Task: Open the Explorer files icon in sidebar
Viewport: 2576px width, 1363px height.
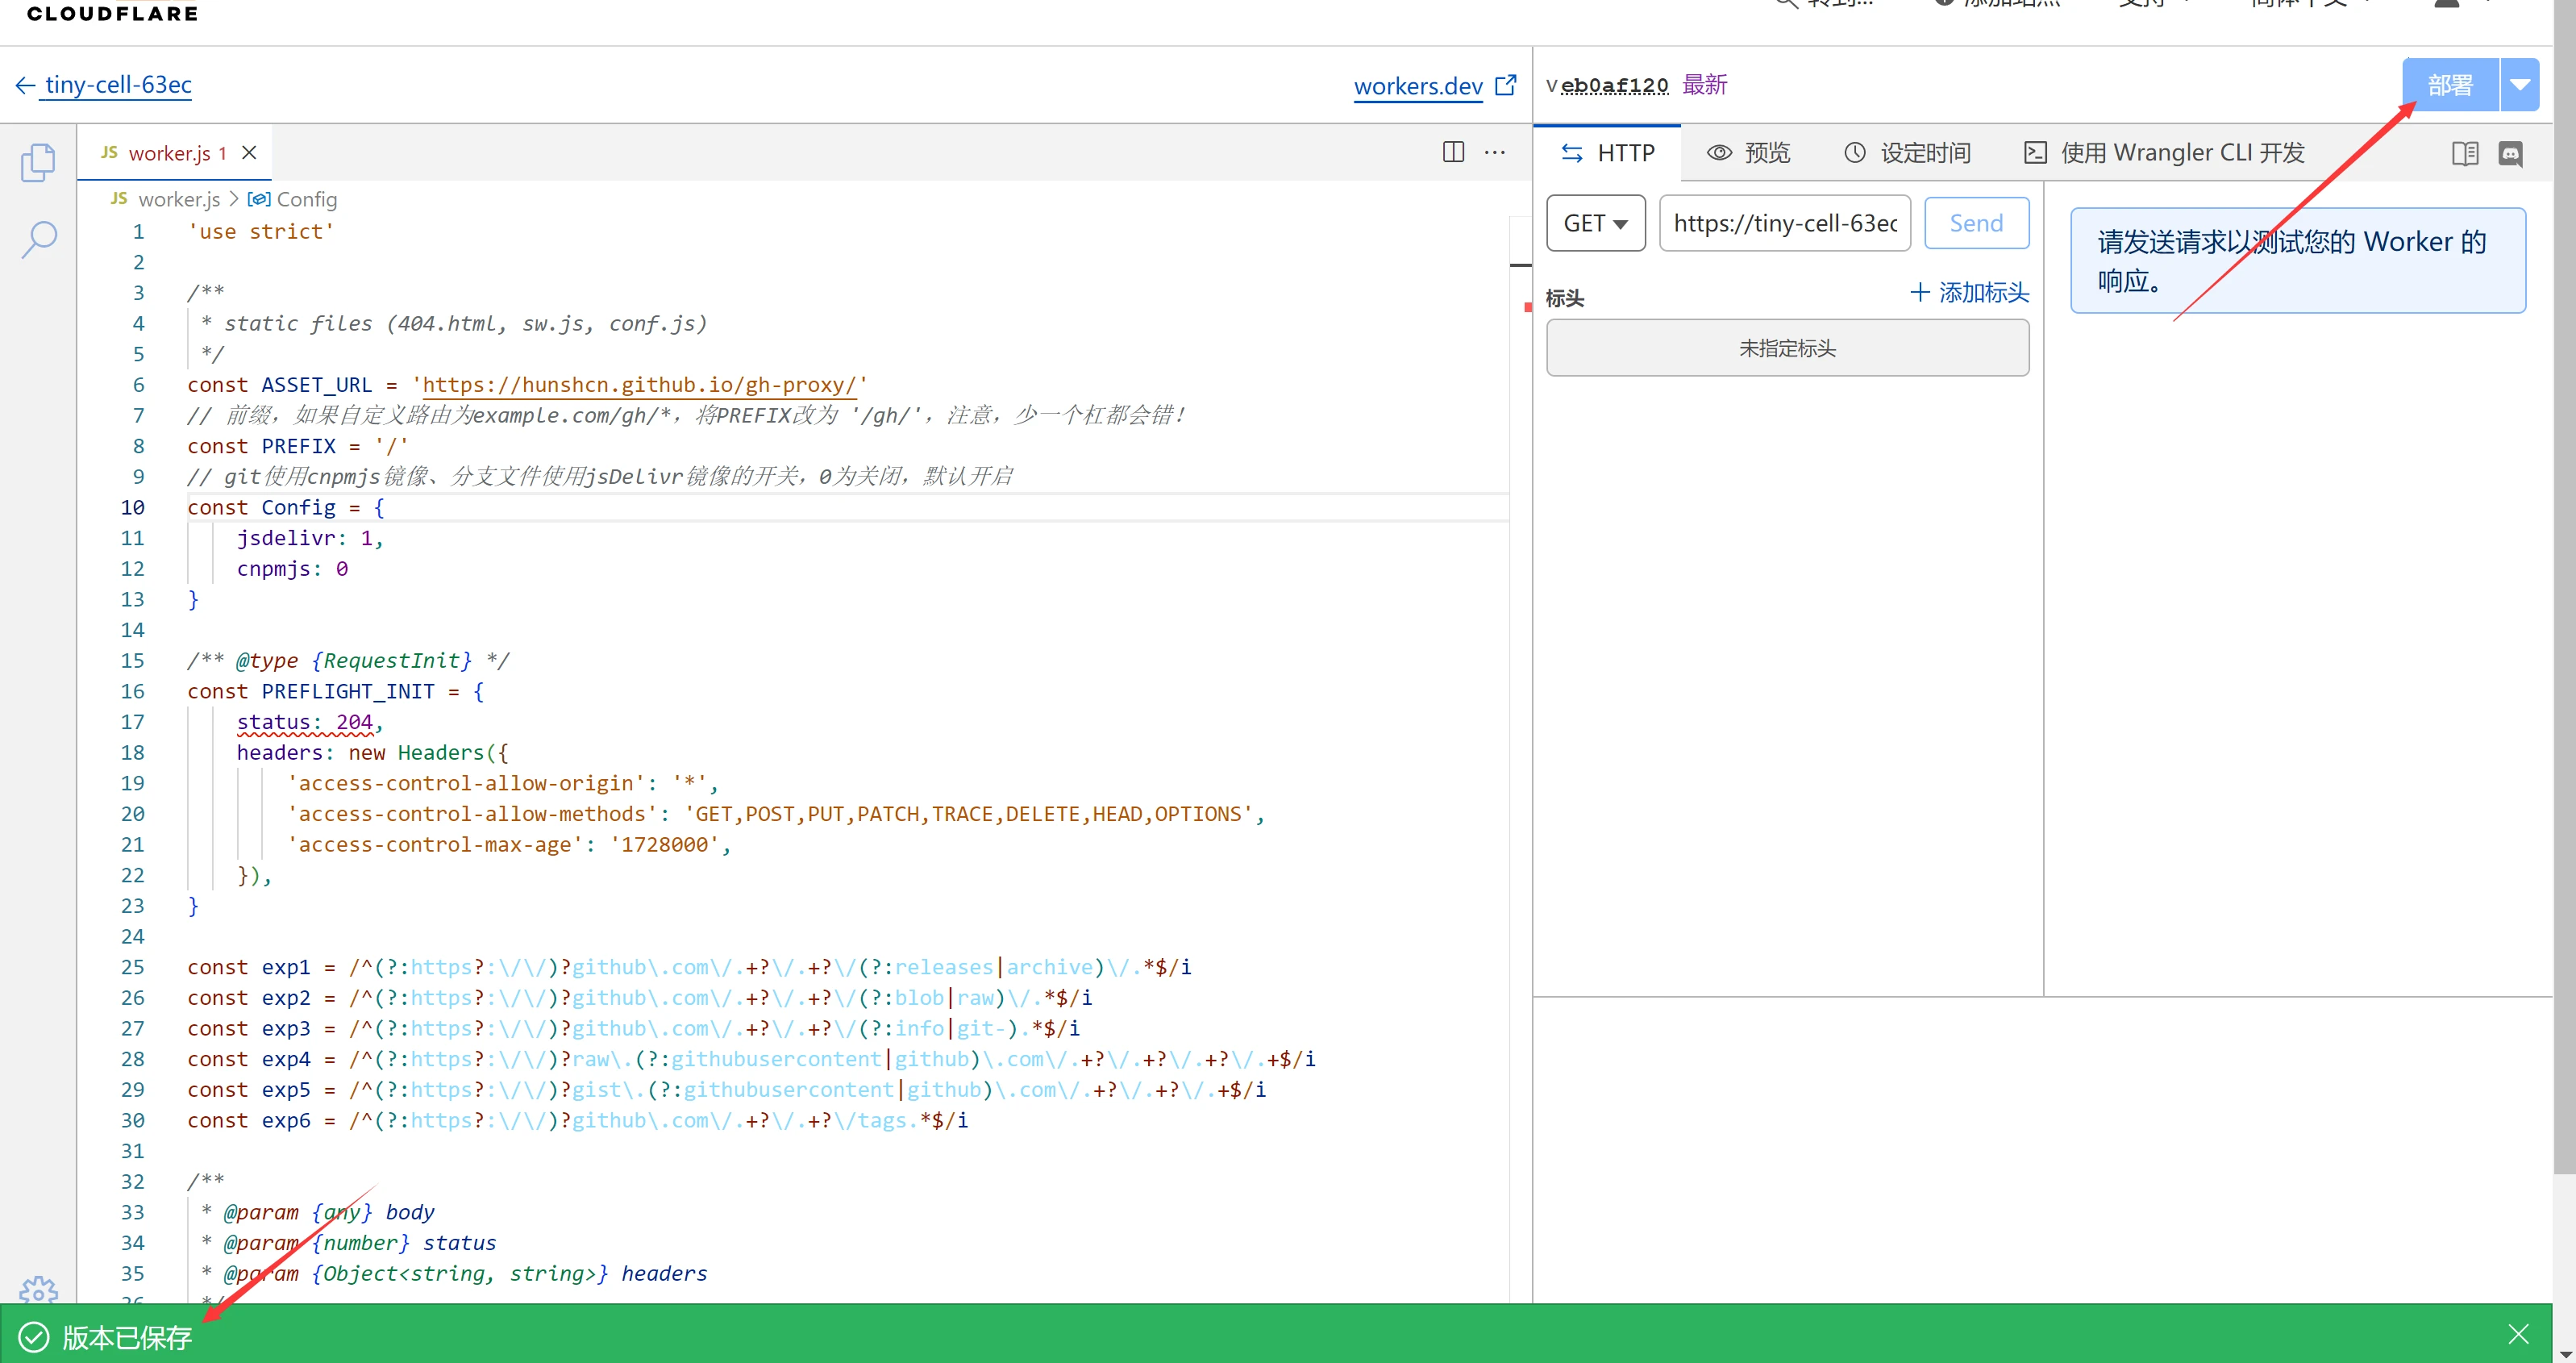Action: pos(38,162)
